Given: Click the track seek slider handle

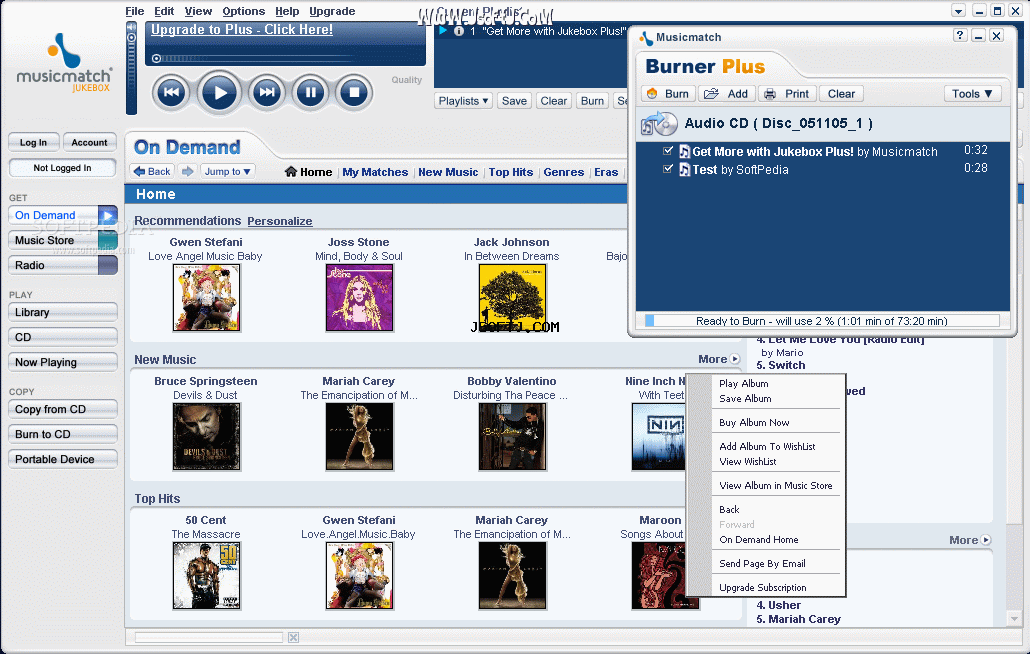Looking at the screenshot, I should coord(156,58).
